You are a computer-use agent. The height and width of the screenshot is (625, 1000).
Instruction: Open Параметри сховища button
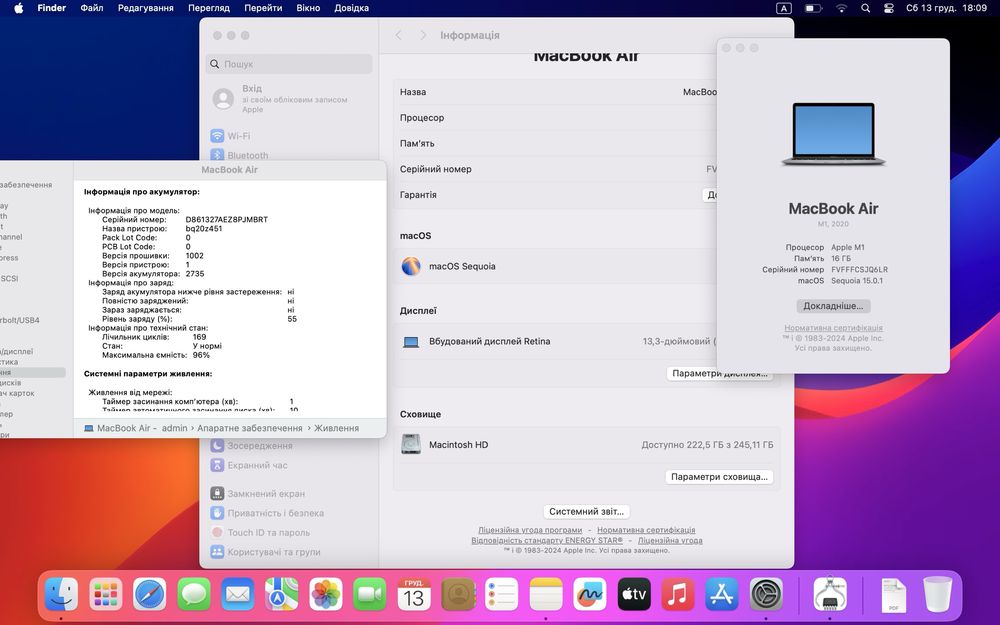click(x=719, y=476)
